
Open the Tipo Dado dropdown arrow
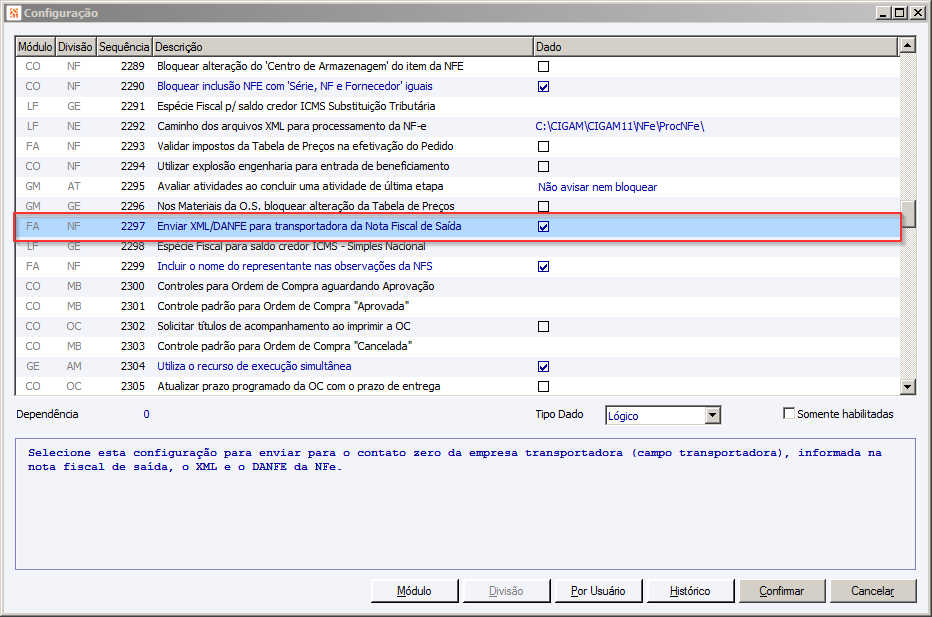point(712,415)
